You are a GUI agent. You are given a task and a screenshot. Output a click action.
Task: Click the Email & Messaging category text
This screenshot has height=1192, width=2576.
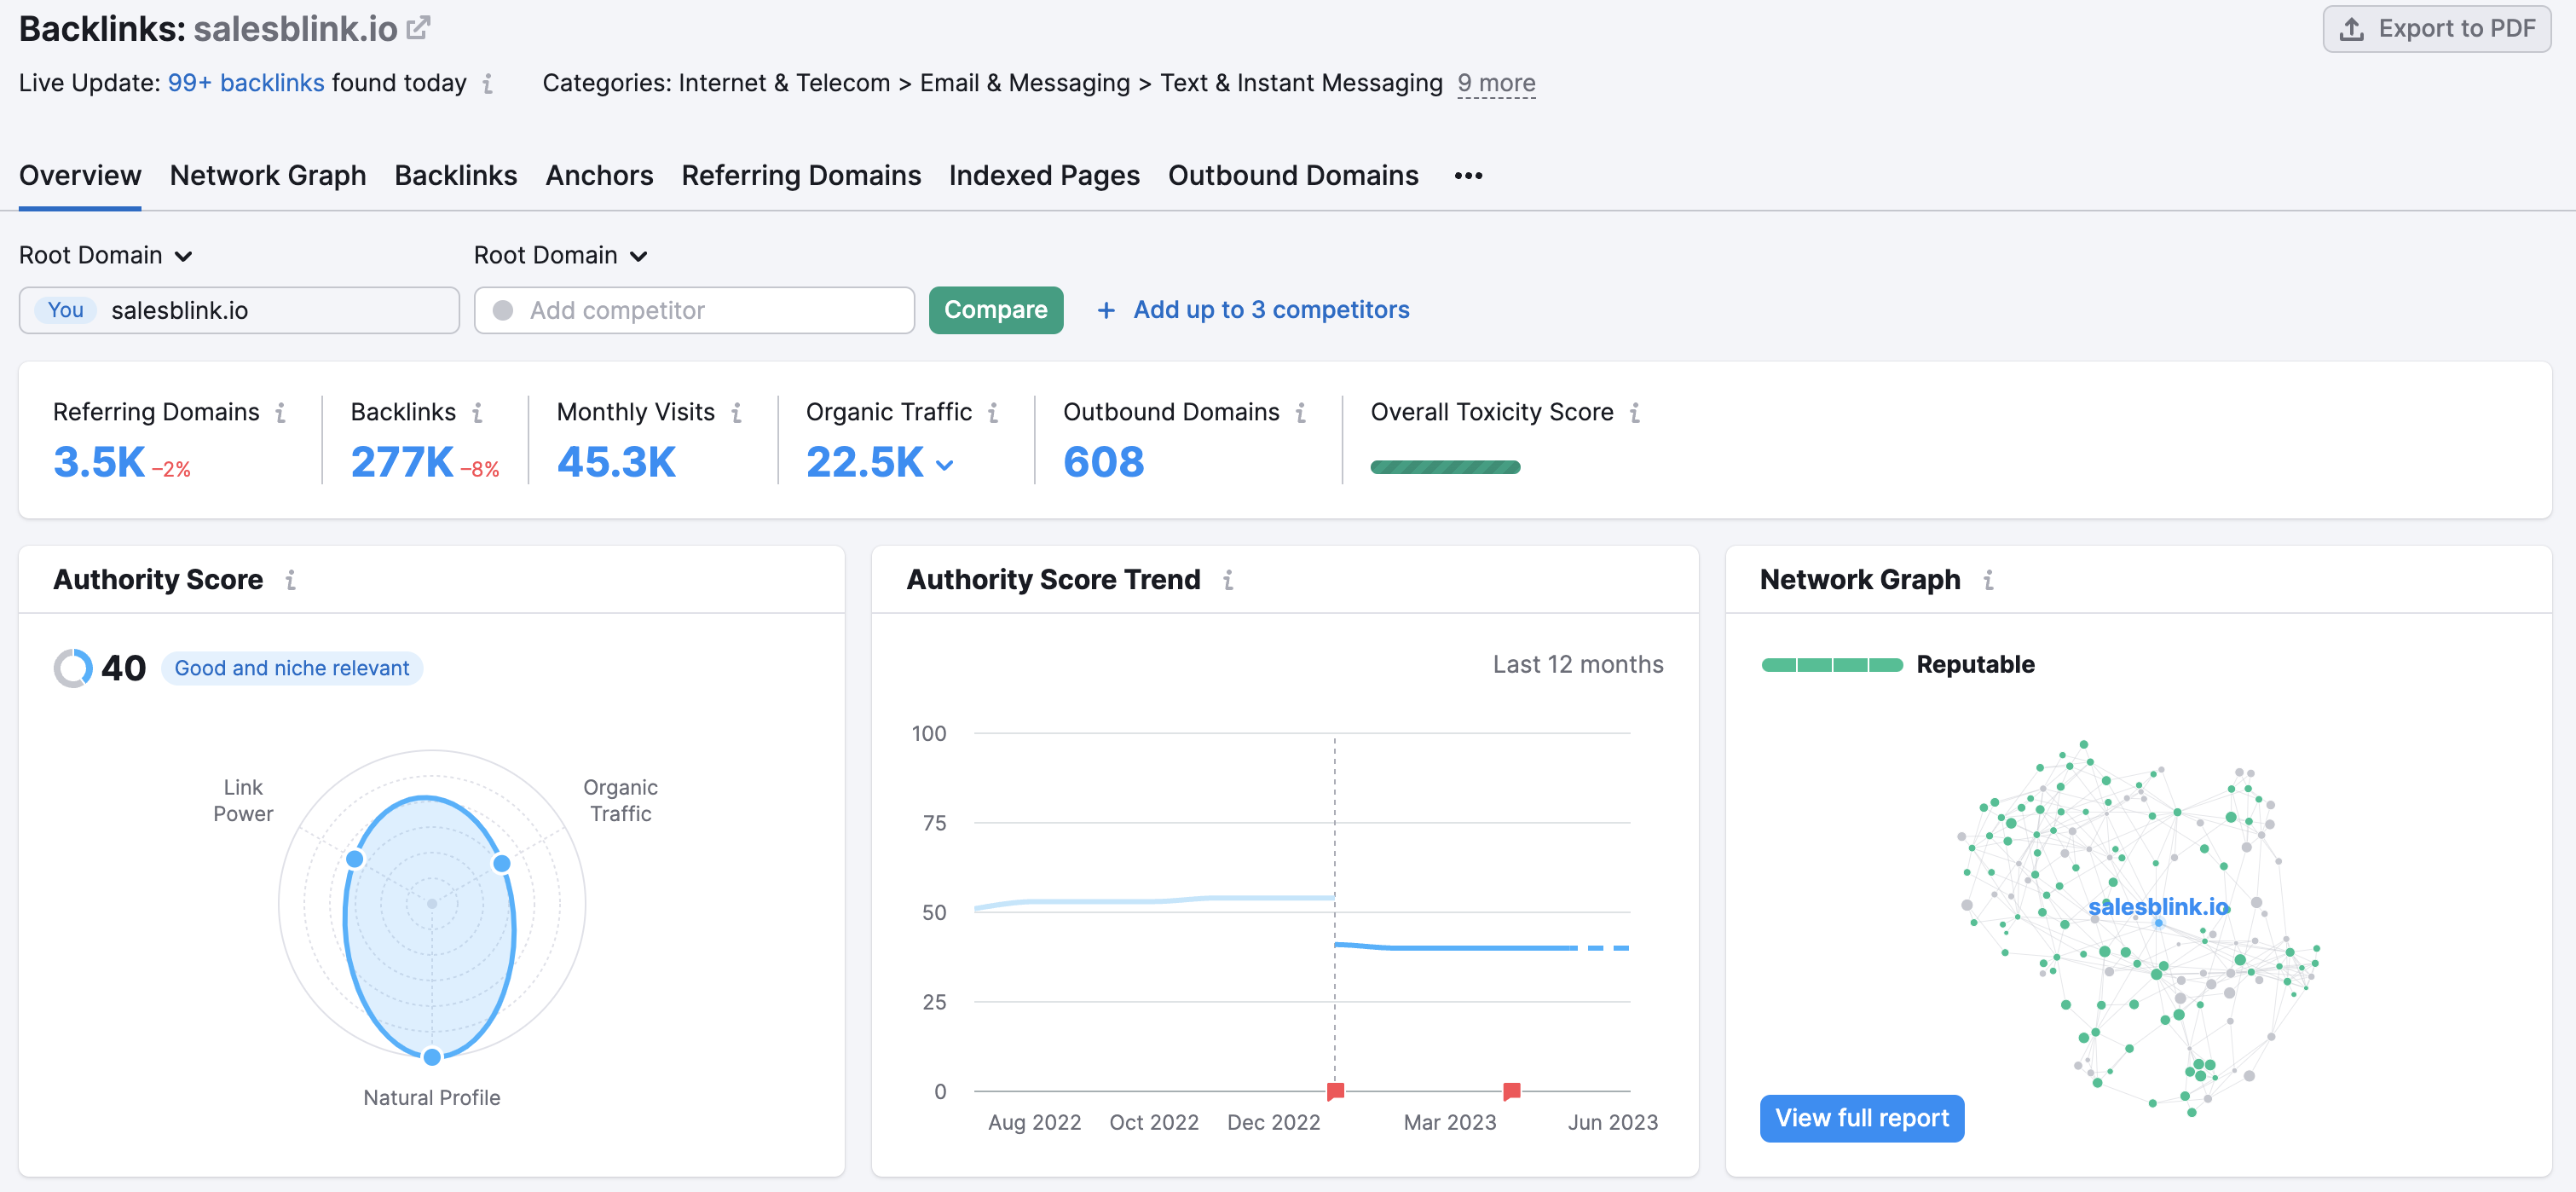[1024, 83]
